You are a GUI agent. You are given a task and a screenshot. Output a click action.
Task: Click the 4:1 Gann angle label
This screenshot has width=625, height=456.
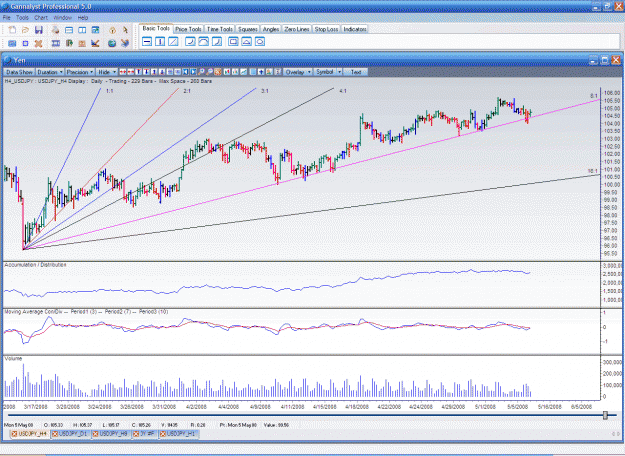click(x=343, y=91)
